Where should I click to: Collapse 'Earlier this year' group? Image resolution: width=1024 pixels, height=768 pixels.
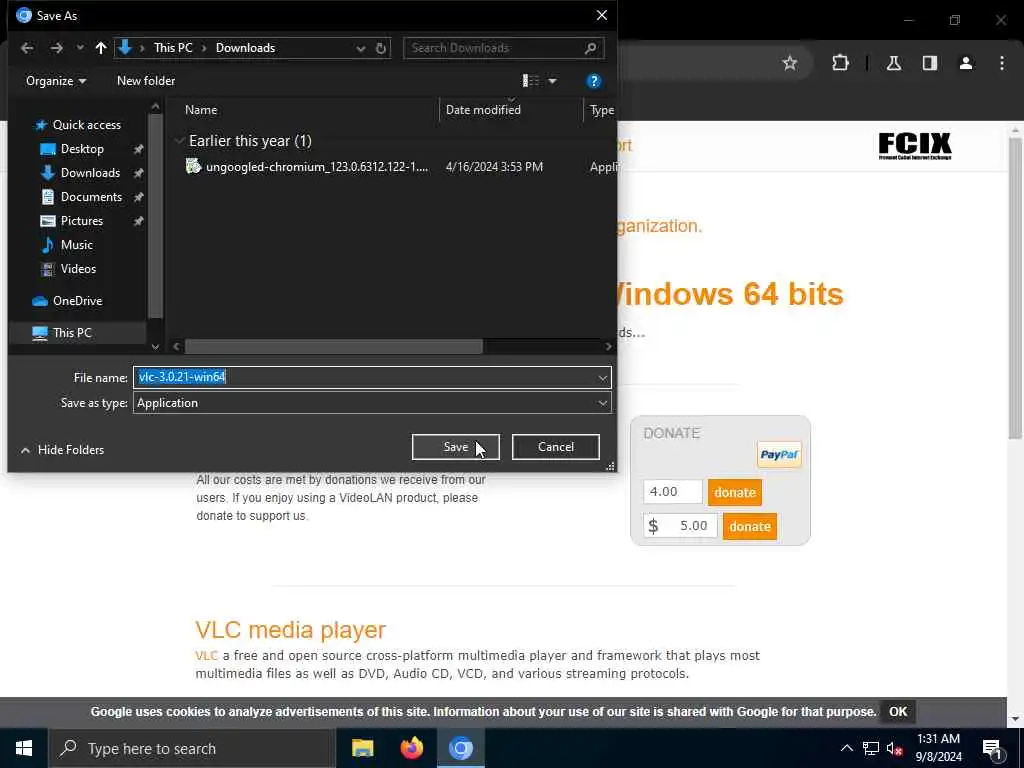(x=179, y=141)
